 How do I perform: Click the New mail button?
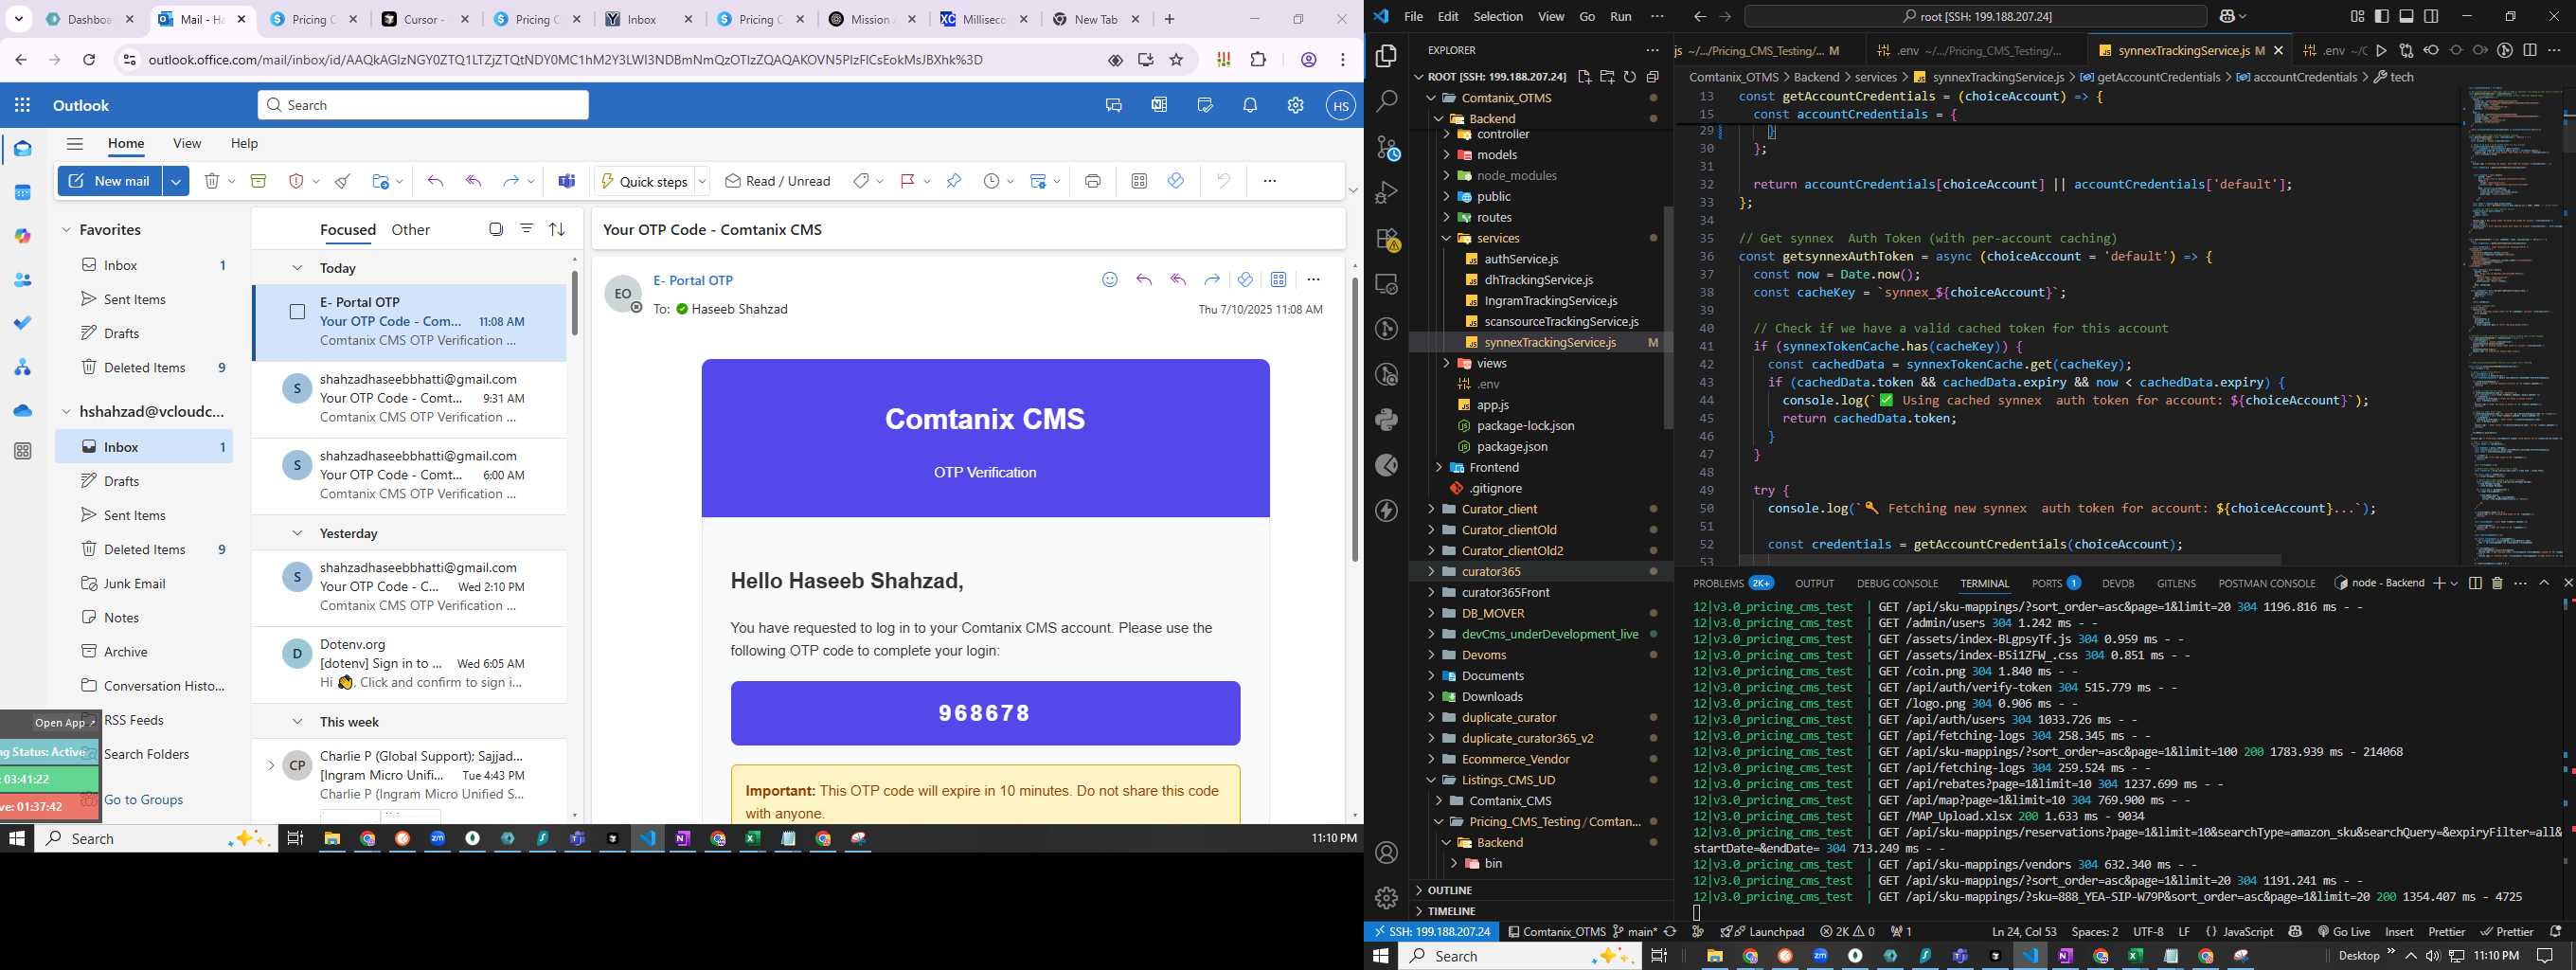pos(110,181)
